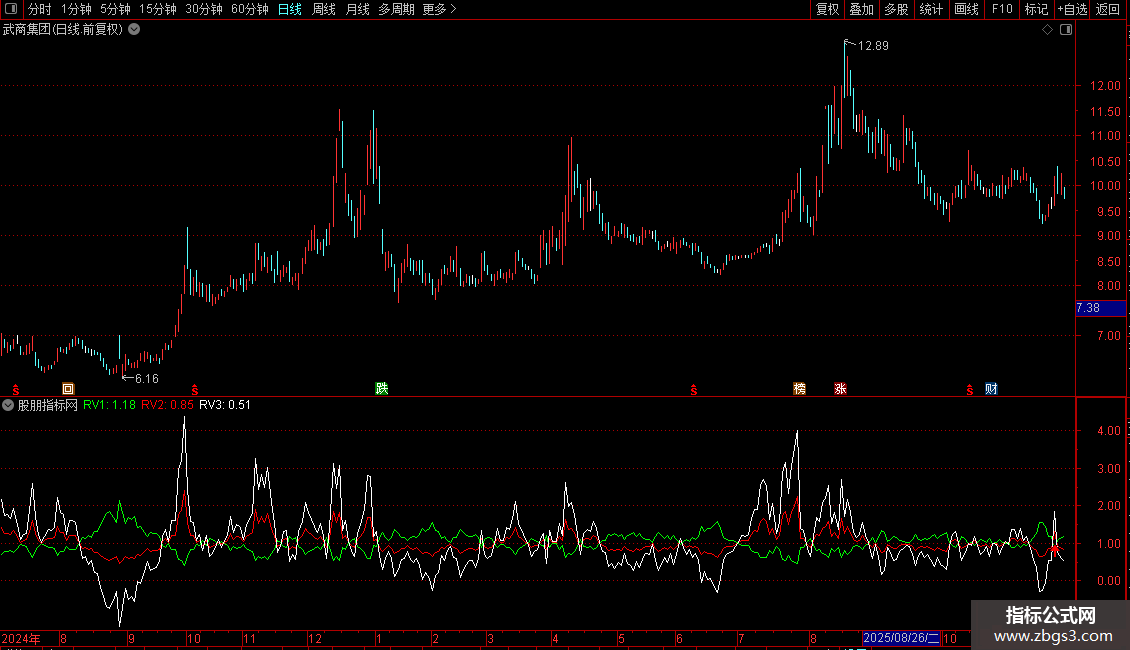Viewport: 1130px width, 650px height.
Task: Click the 返回 back button
Action: click(x=1108, y=9)
